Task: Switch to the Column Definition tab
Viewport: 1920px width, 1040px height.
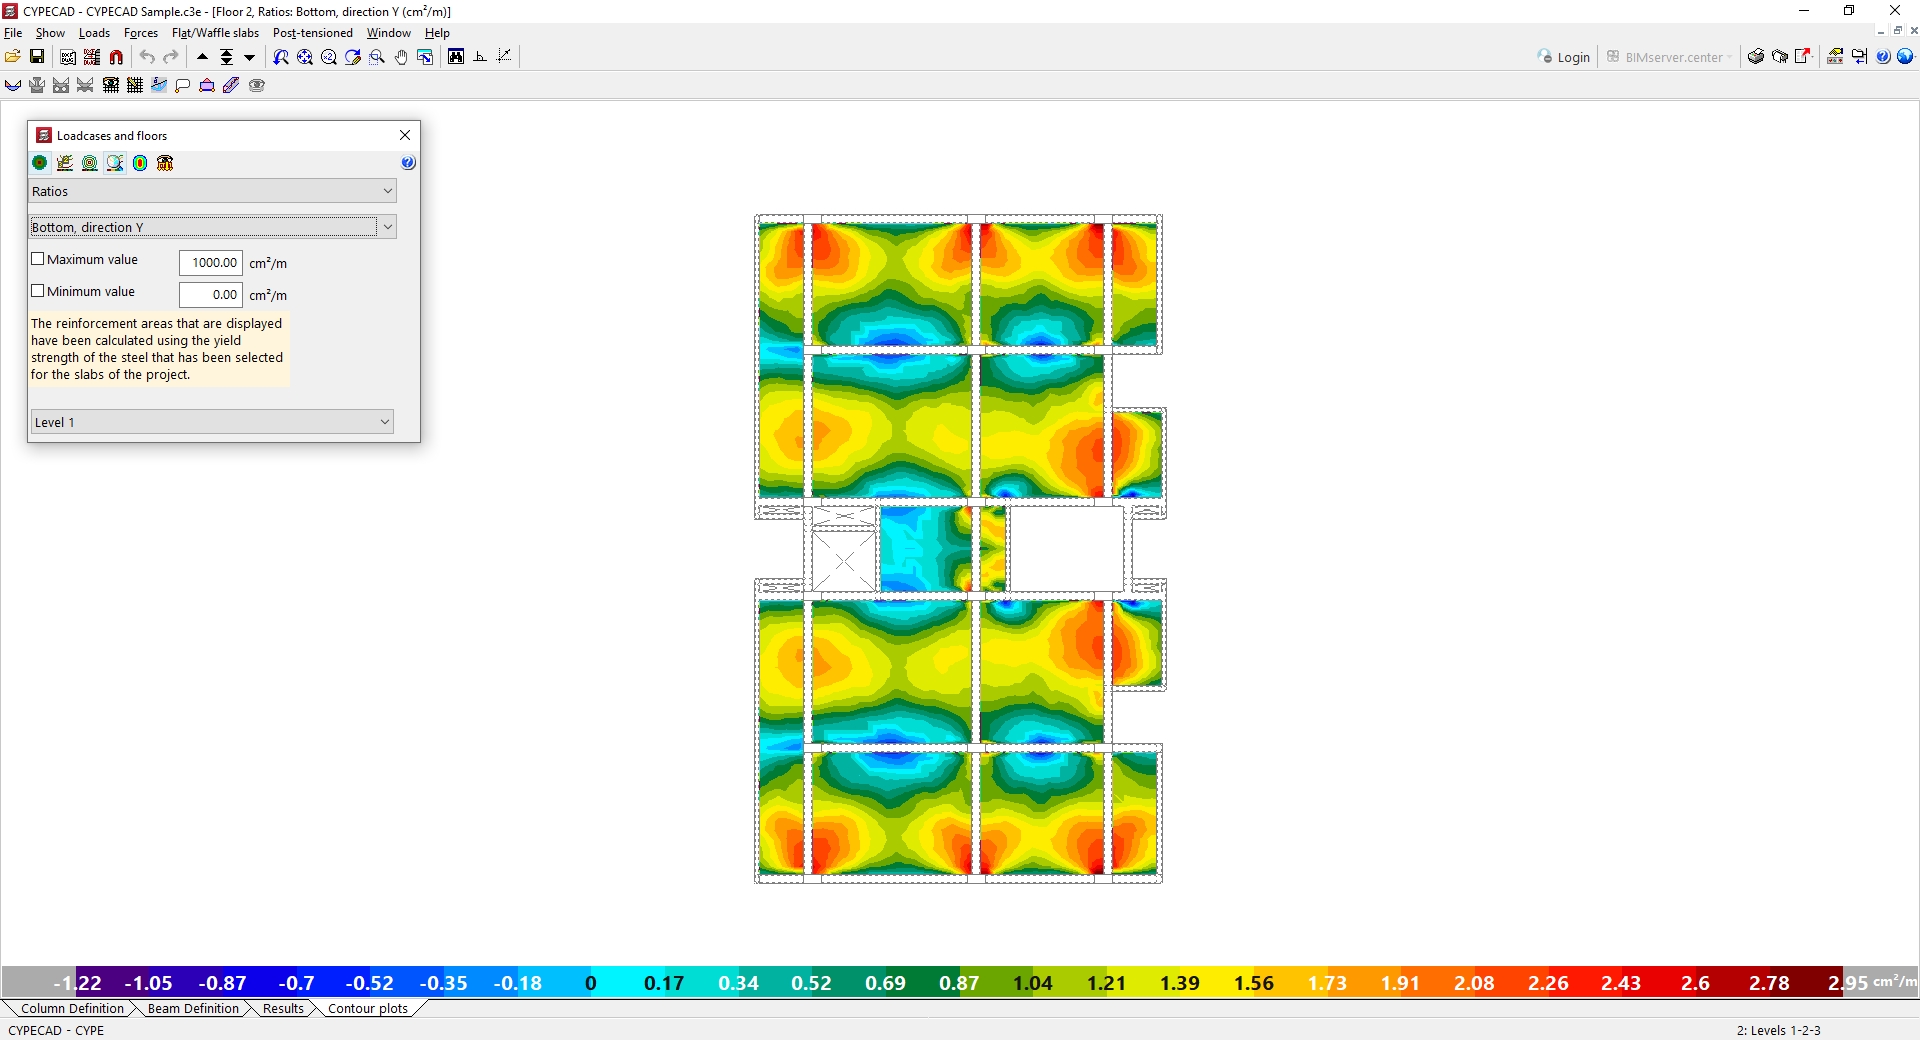Action: 72,1009
